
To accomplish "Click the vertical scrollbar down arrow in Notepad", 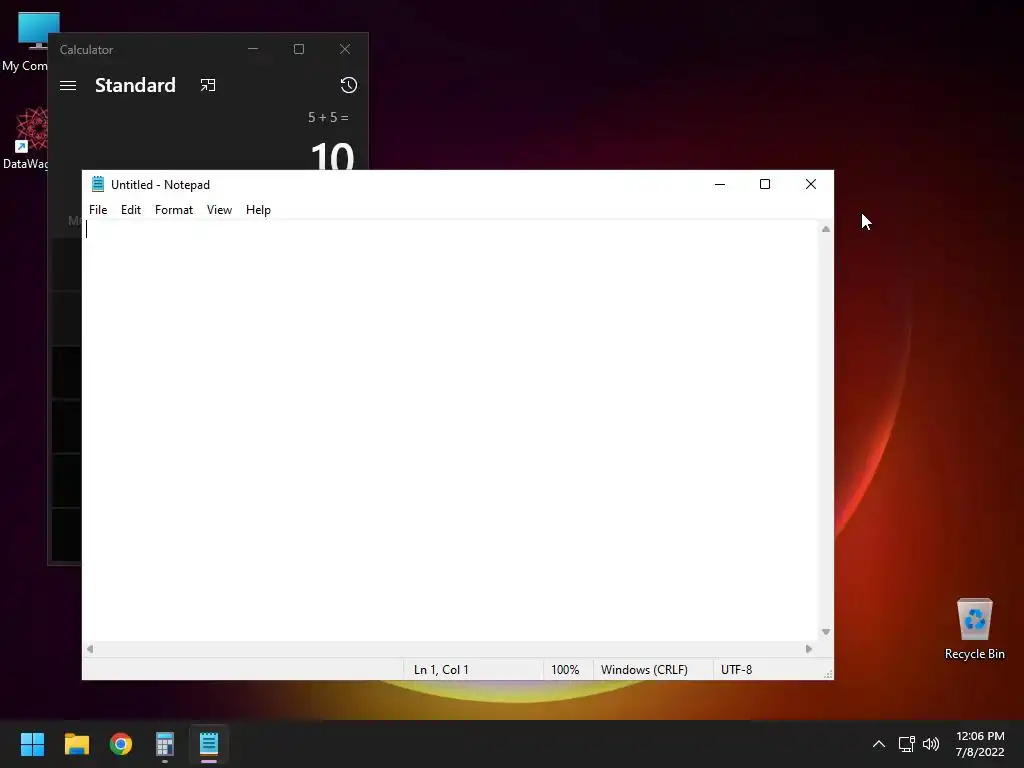I will [826, 632].
